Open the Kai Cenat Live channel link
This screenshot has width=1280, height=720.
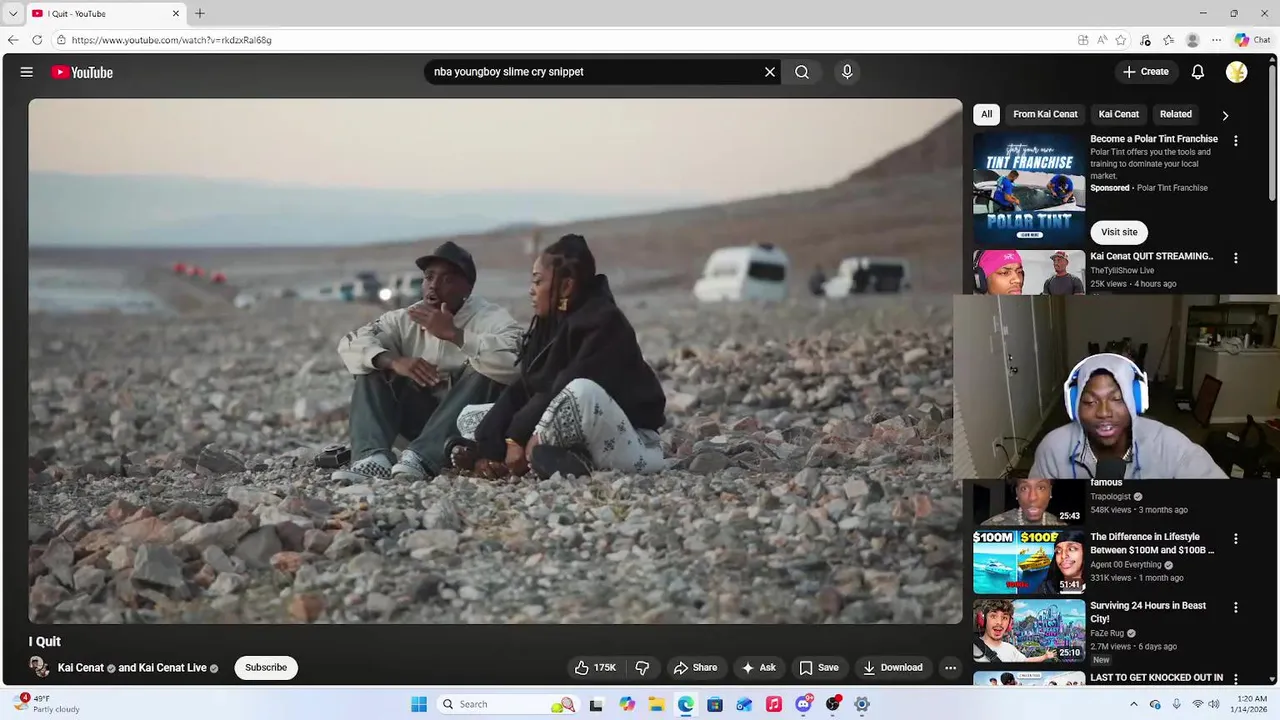172,668
